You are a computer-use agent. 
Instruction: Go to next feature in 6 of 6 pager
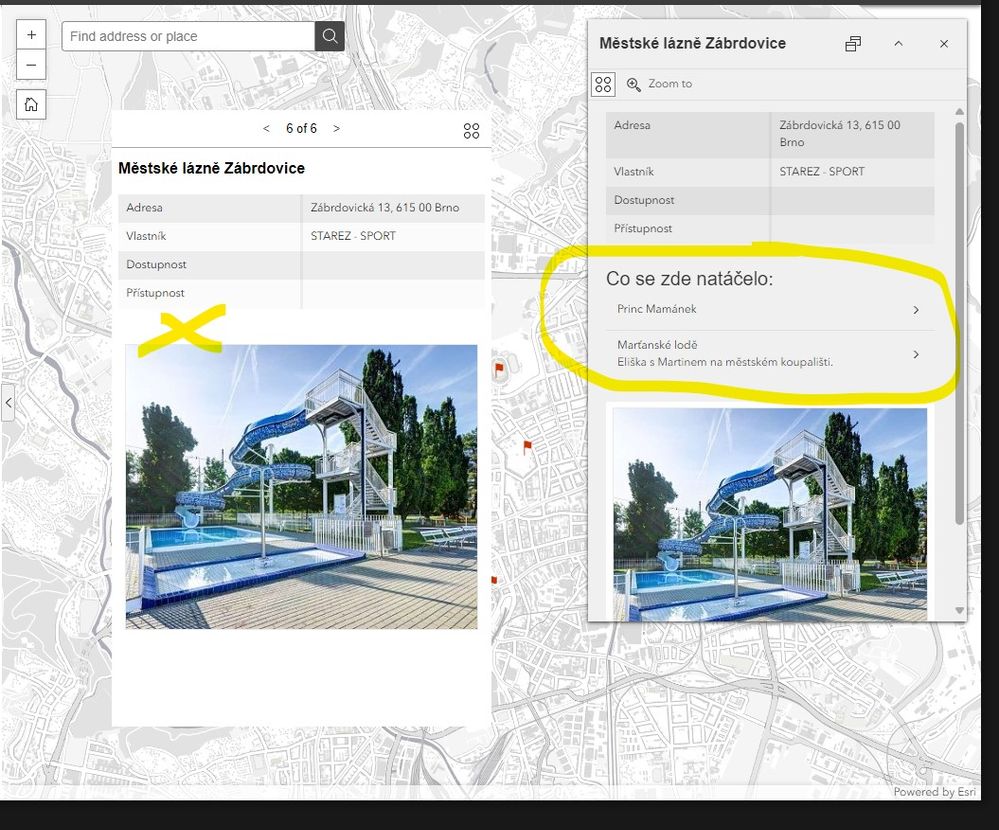pos(336,129)
